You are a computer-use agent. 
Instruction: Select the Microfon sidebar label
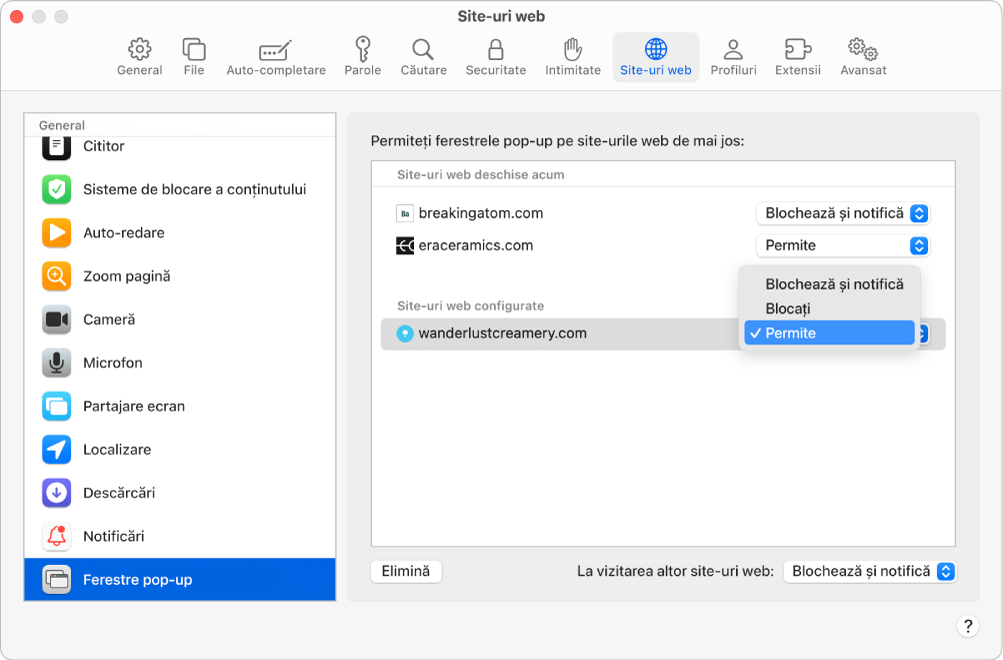[x=113, y=363]
